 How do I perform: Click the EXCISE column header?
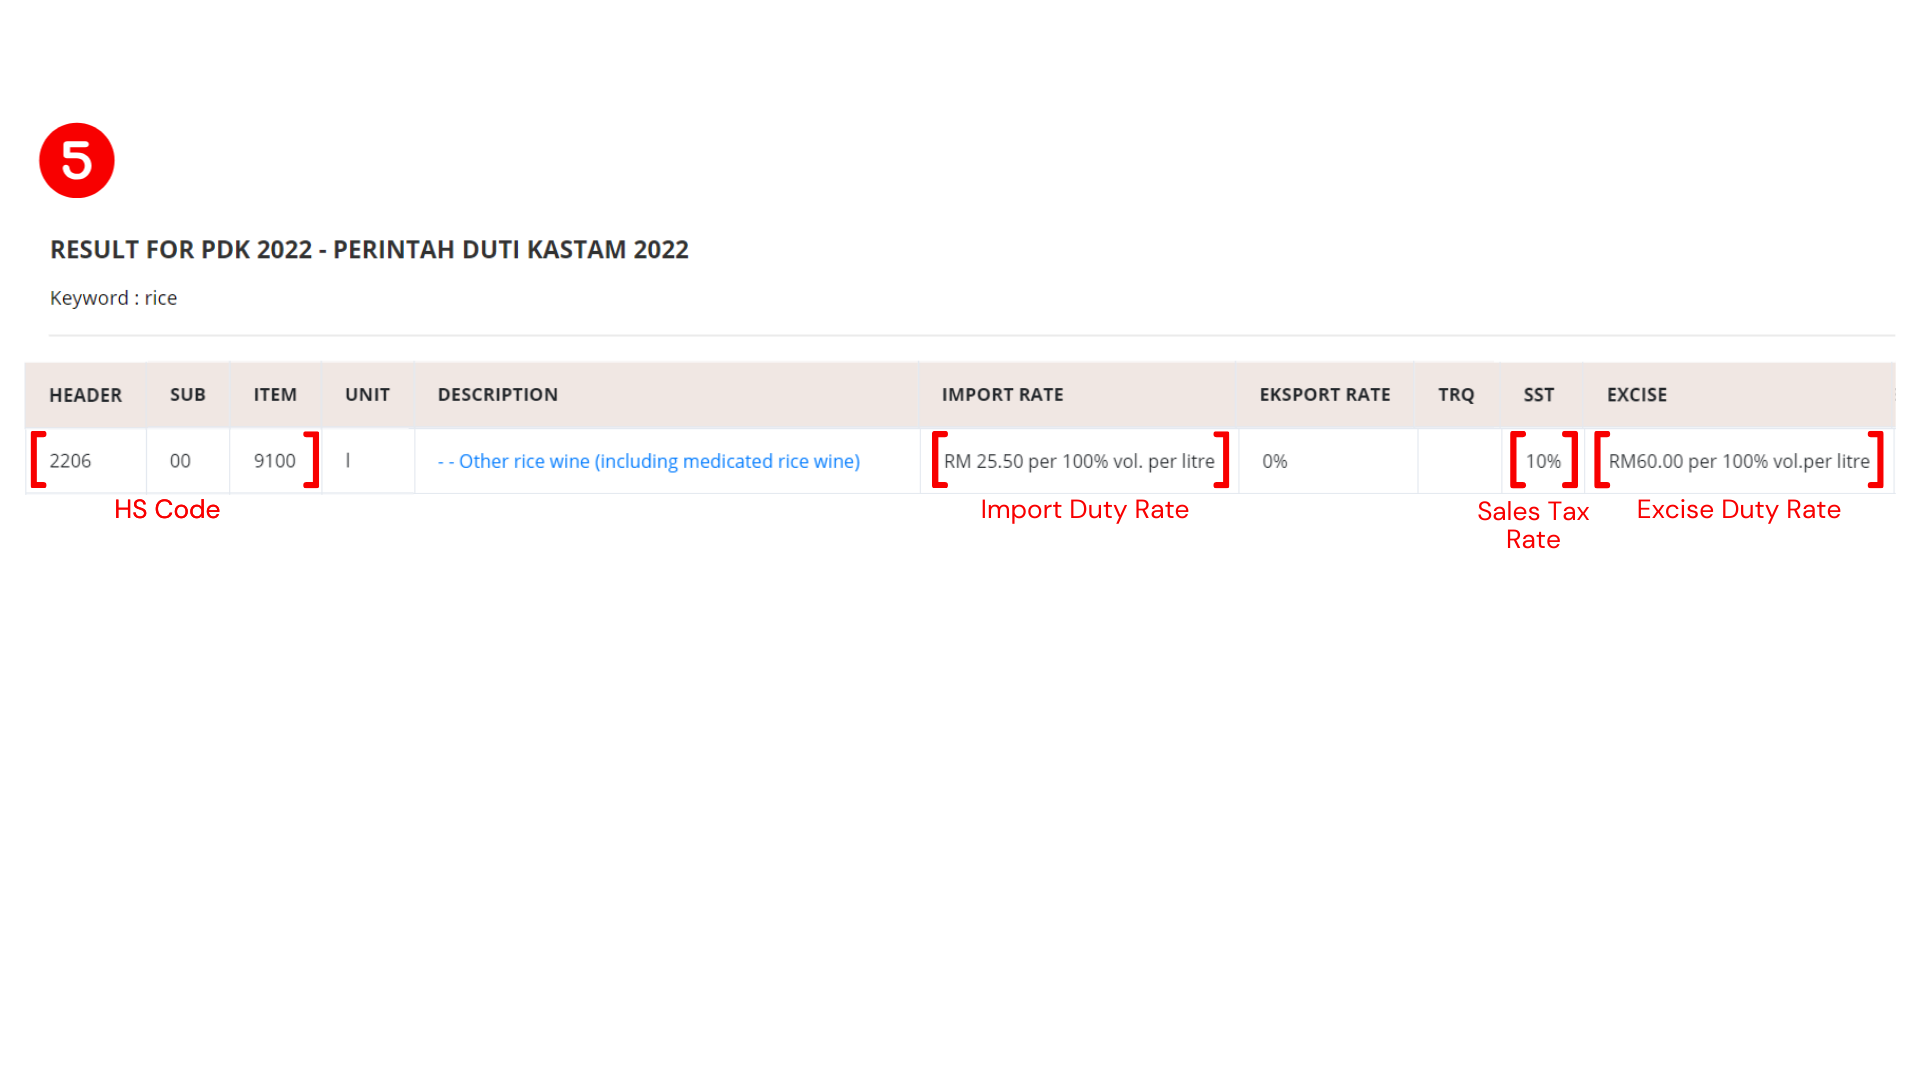point(1636,395)
